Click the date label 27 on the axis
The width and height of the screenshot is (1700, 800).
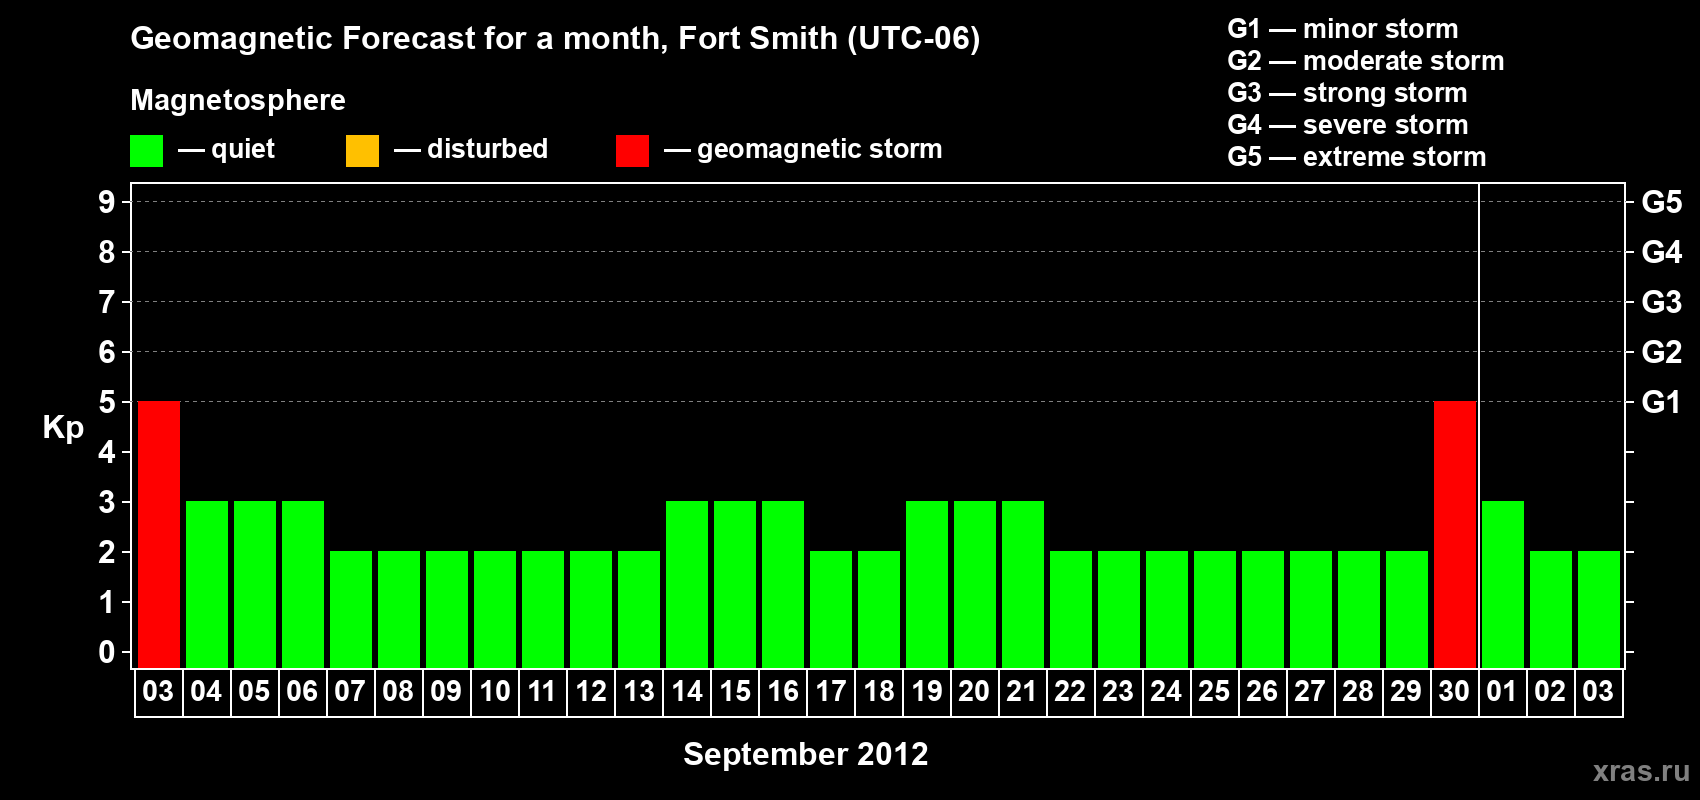pyautogui.click(x=1310, y=691)
